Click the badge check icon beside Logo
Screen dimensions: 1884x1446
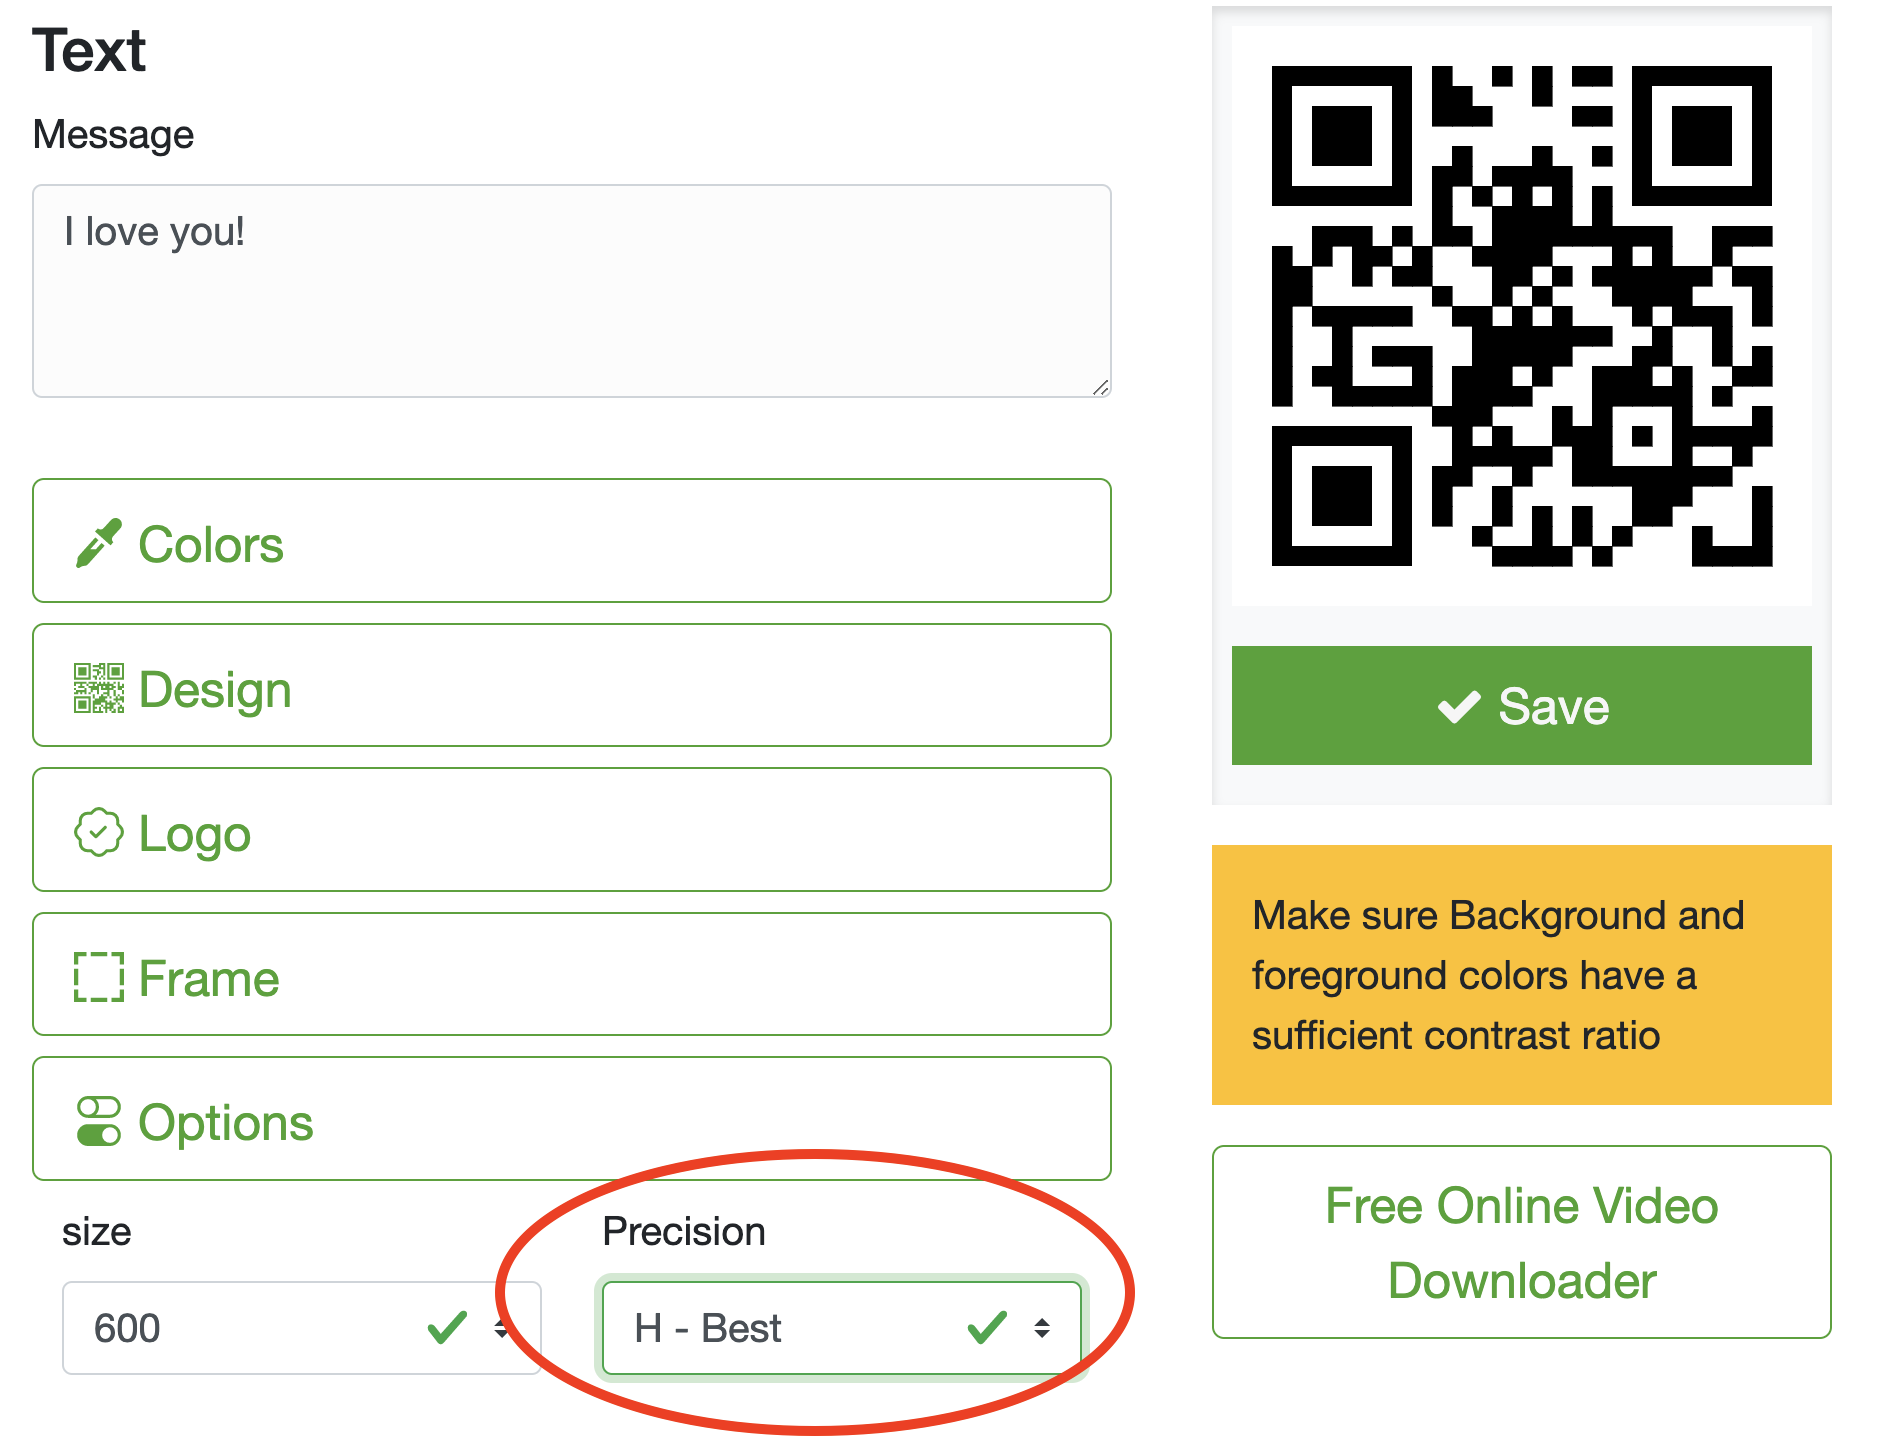(x=99, y=832)
